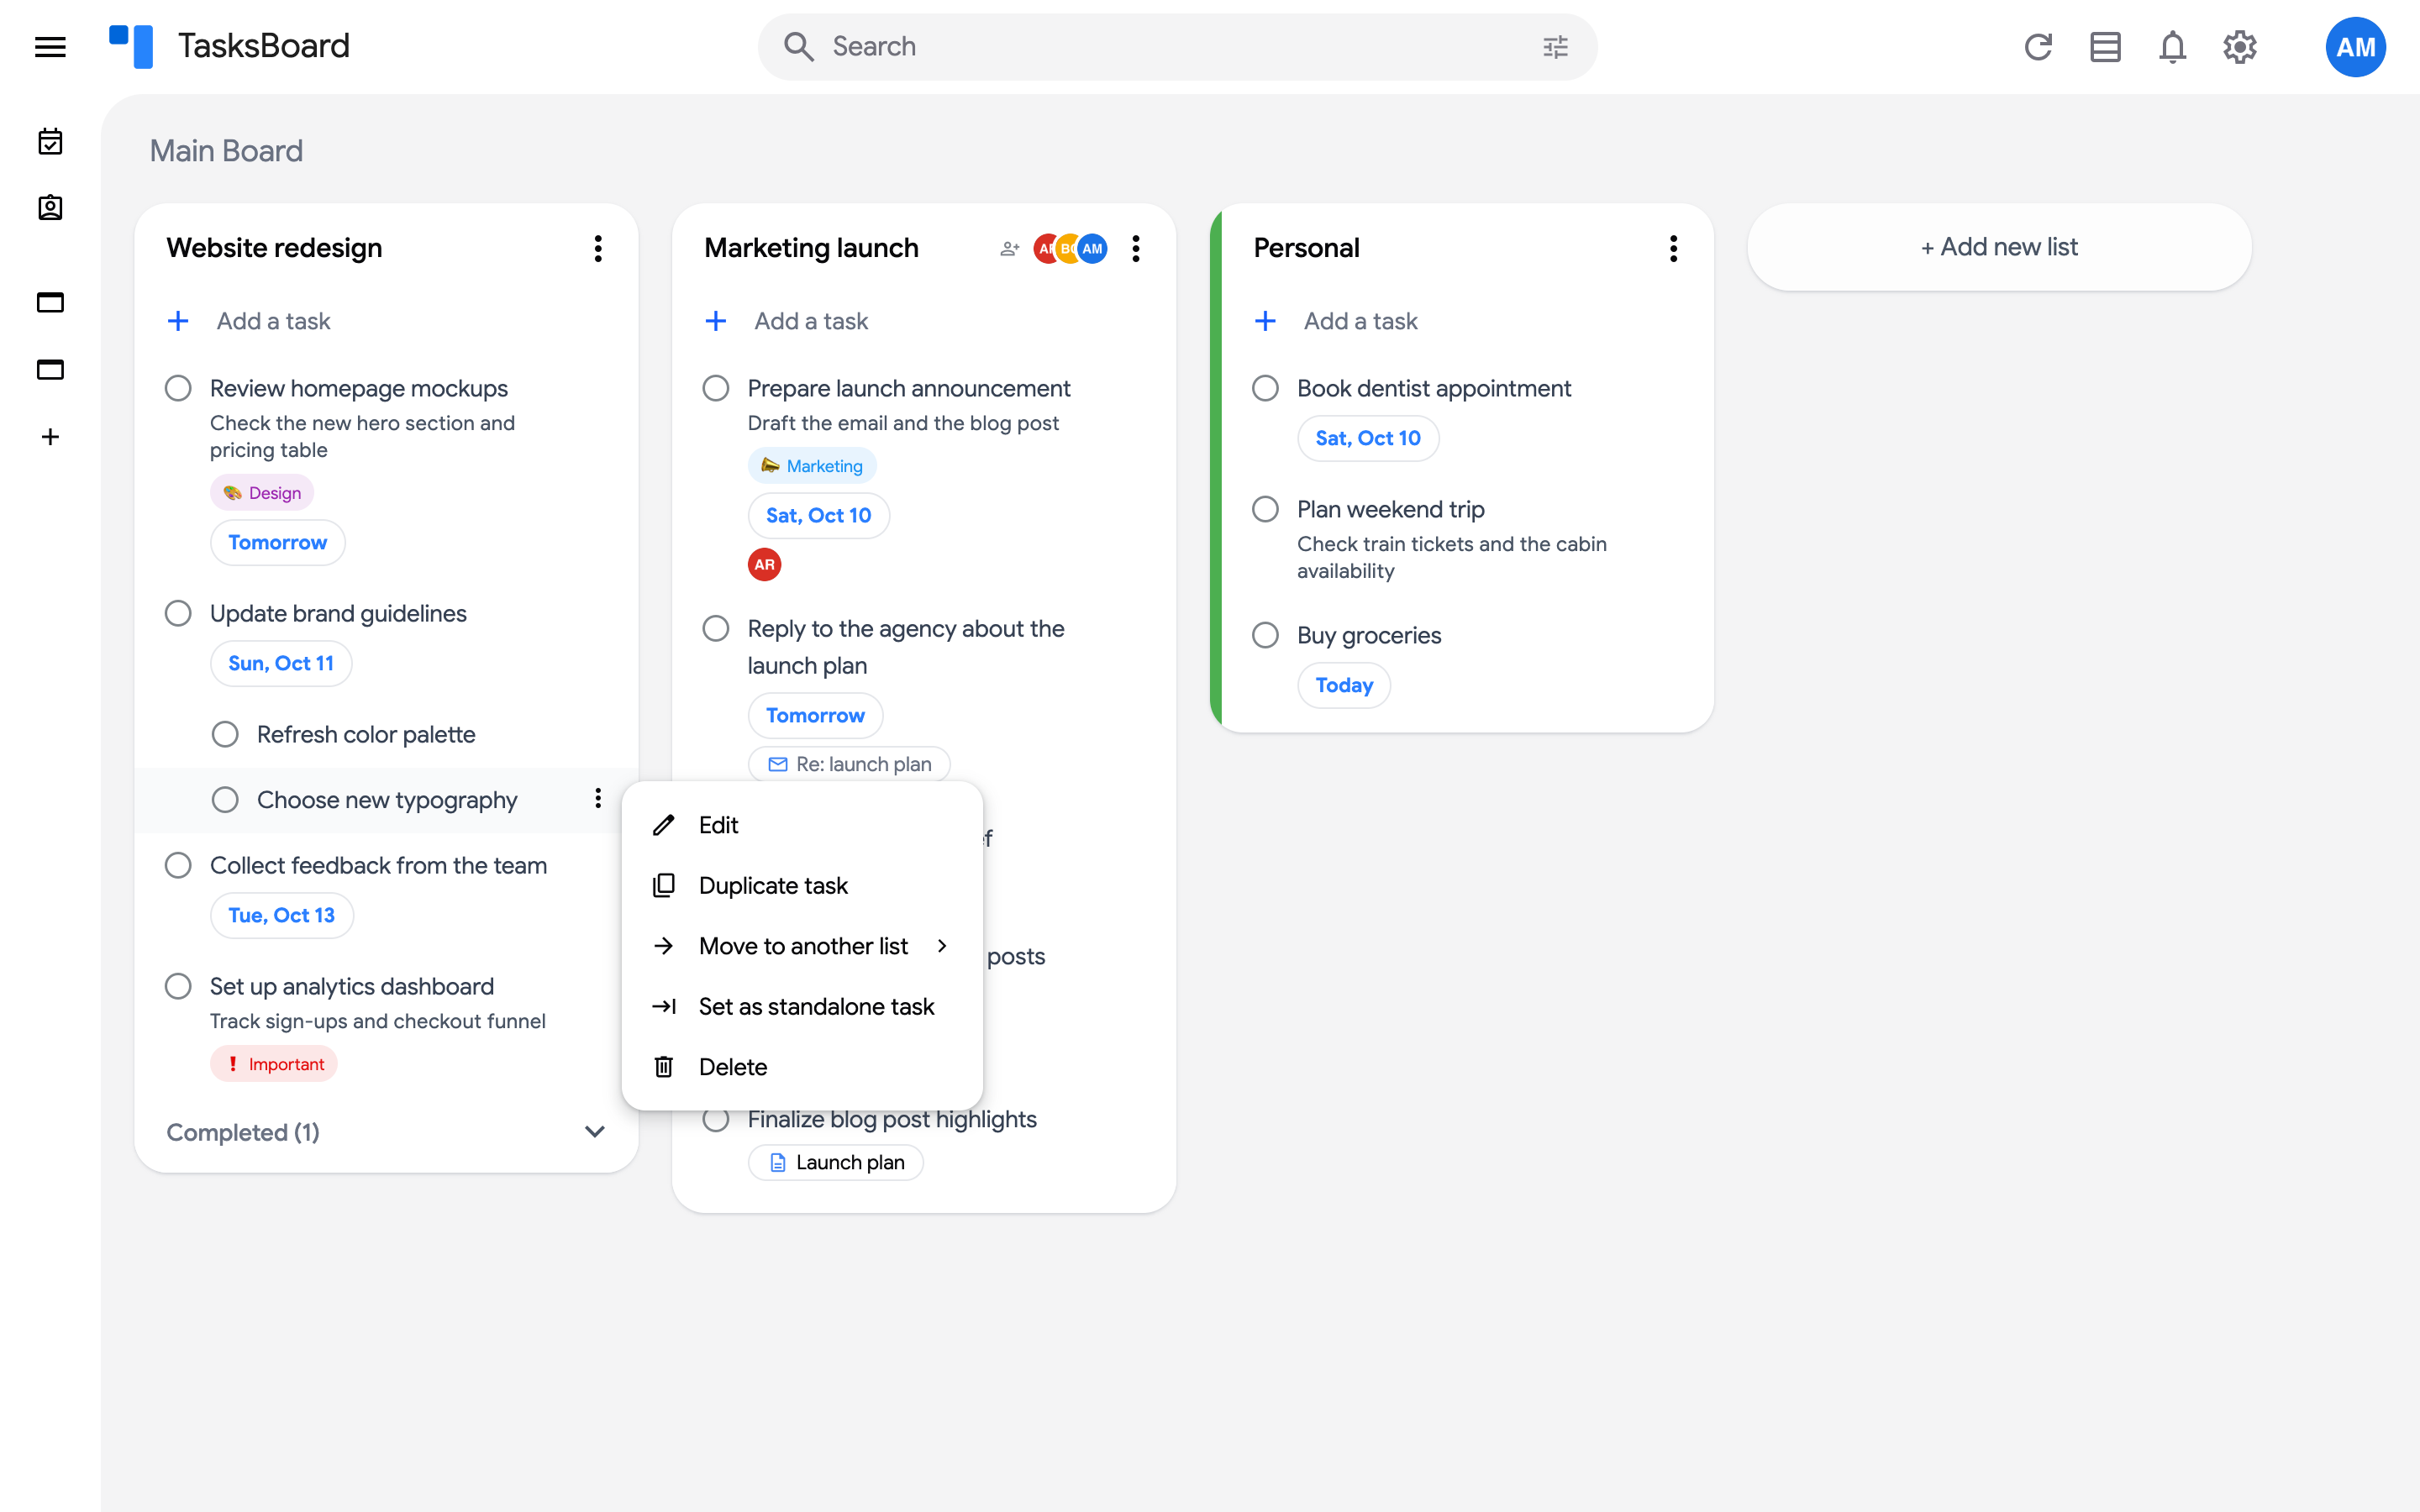Click Today due date on Buy groceries
The width and height of the screenshot is (2420, 1512).
tap(1344, 685)
